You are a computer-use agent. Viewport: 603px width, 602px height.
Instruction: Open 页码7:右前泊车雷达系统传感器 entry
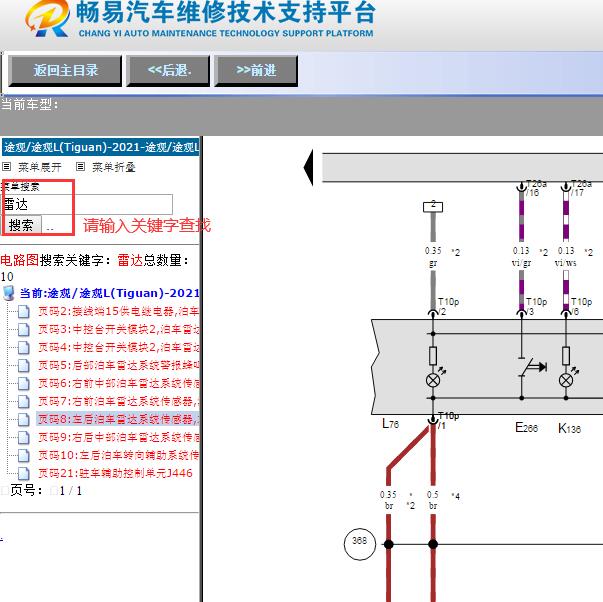pyautogui.click(x=118, y=401)
